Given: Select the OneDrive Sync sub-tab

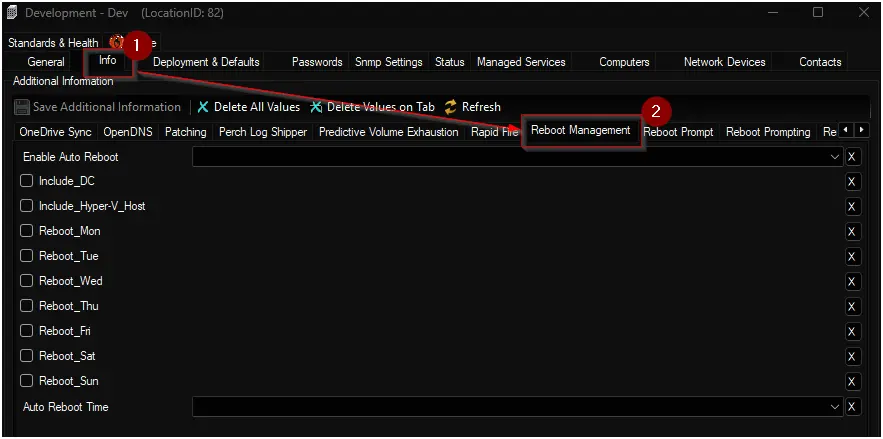Looking at the screenshot, I should pos(55,132).
